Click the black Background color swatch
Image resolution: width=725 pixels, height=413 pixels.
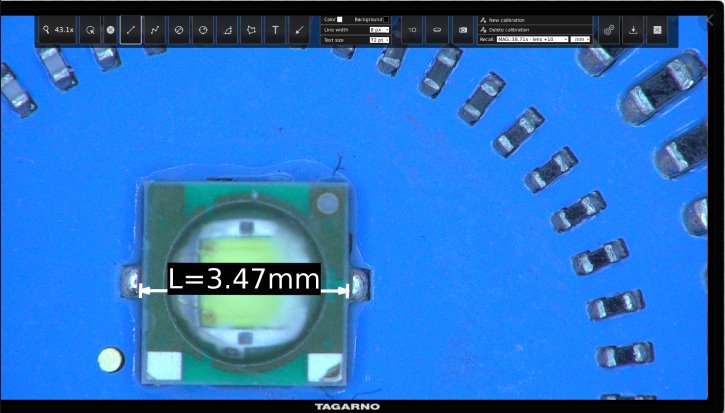tap(386, 19)
